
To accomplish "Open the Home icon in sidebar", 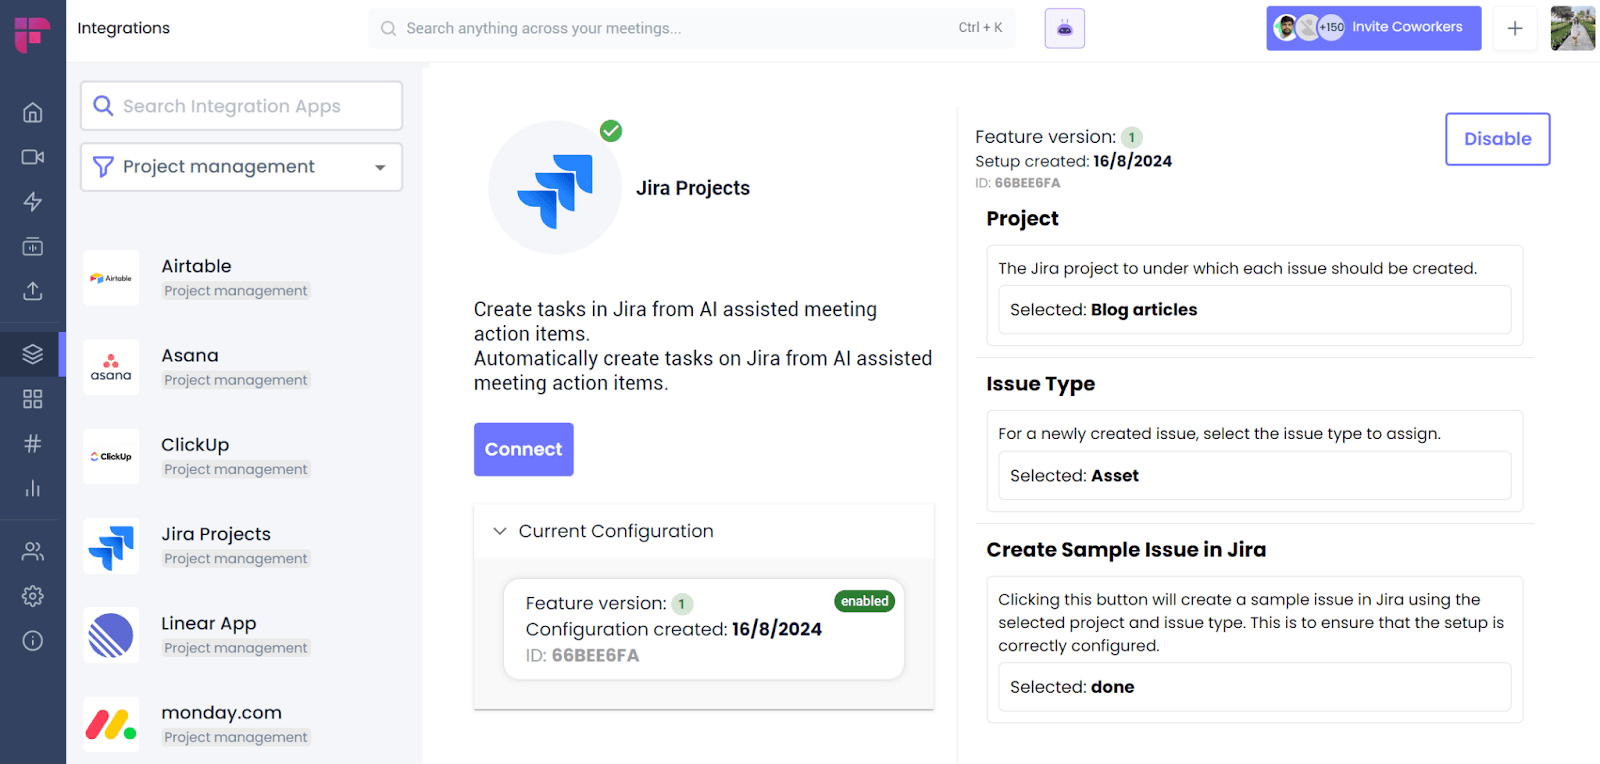I will point(33,112).
